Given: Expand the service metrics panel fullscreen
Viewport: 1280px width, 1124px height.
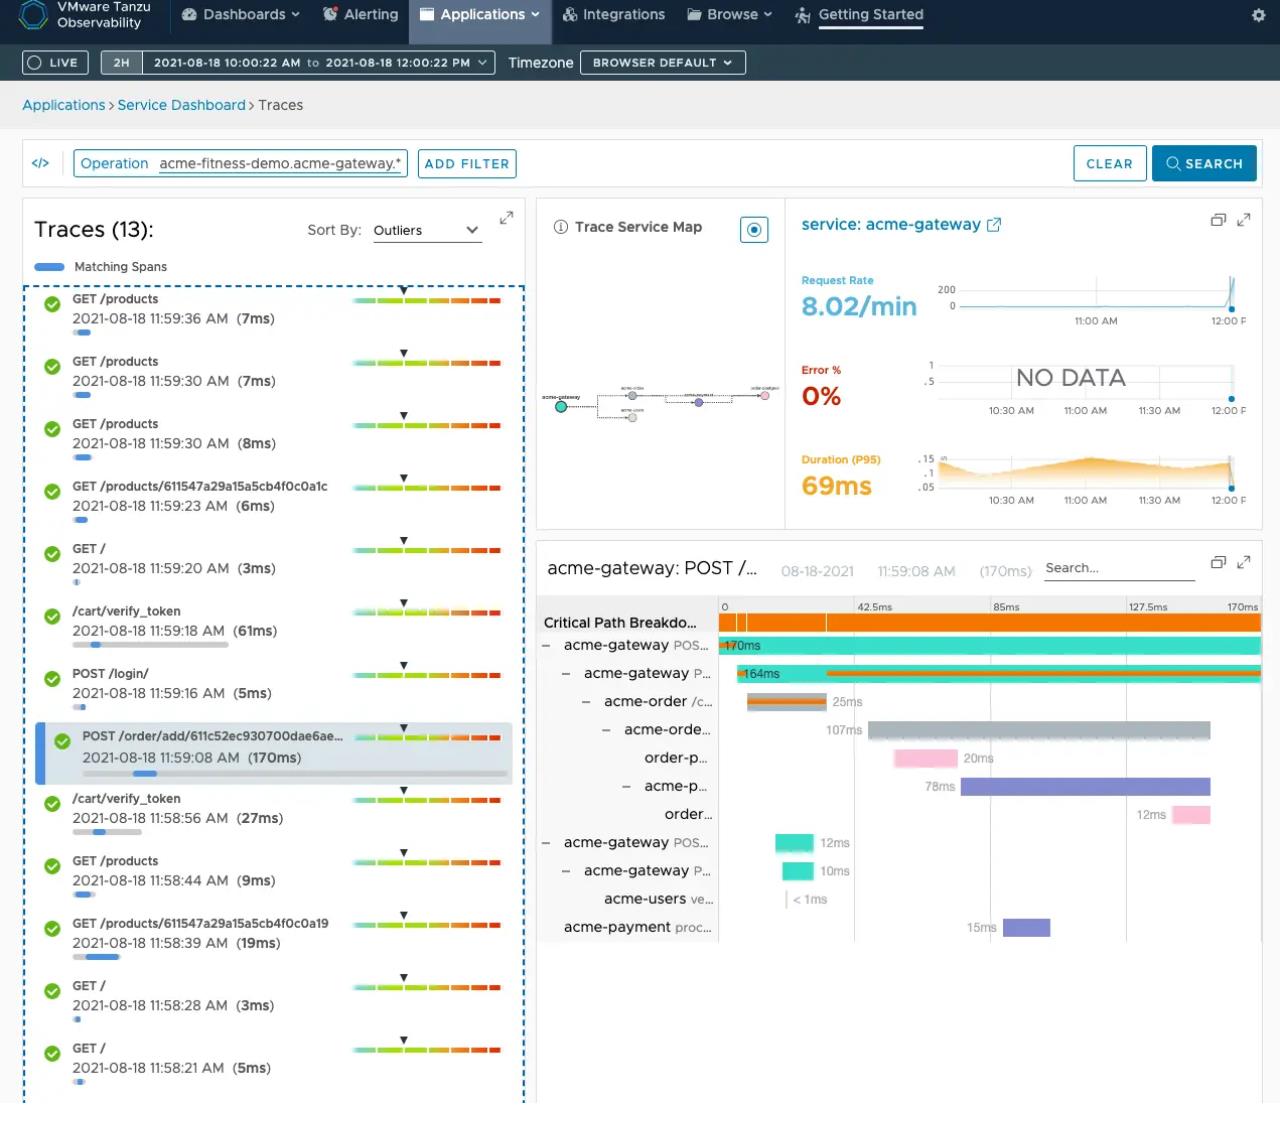Looking at the screenshot, I should click(x=1244, y=220).
